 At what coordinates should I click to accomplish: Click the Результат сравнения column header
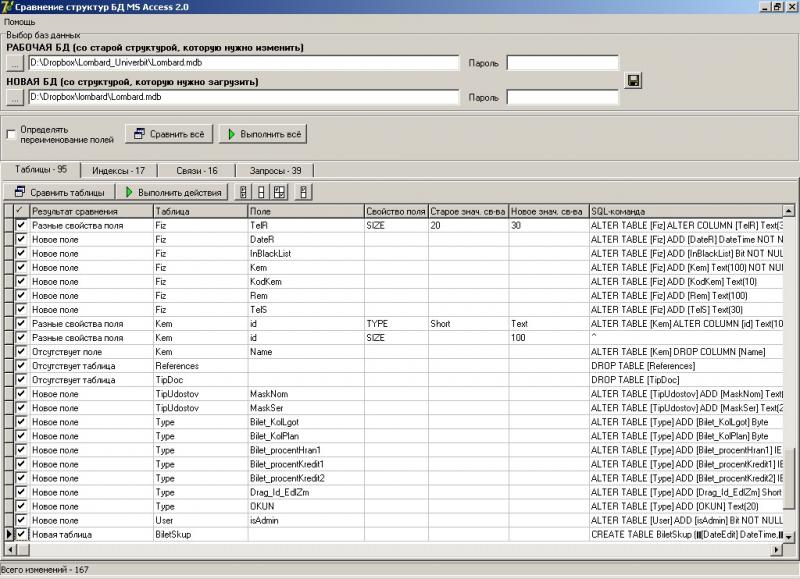pos(91,211)
